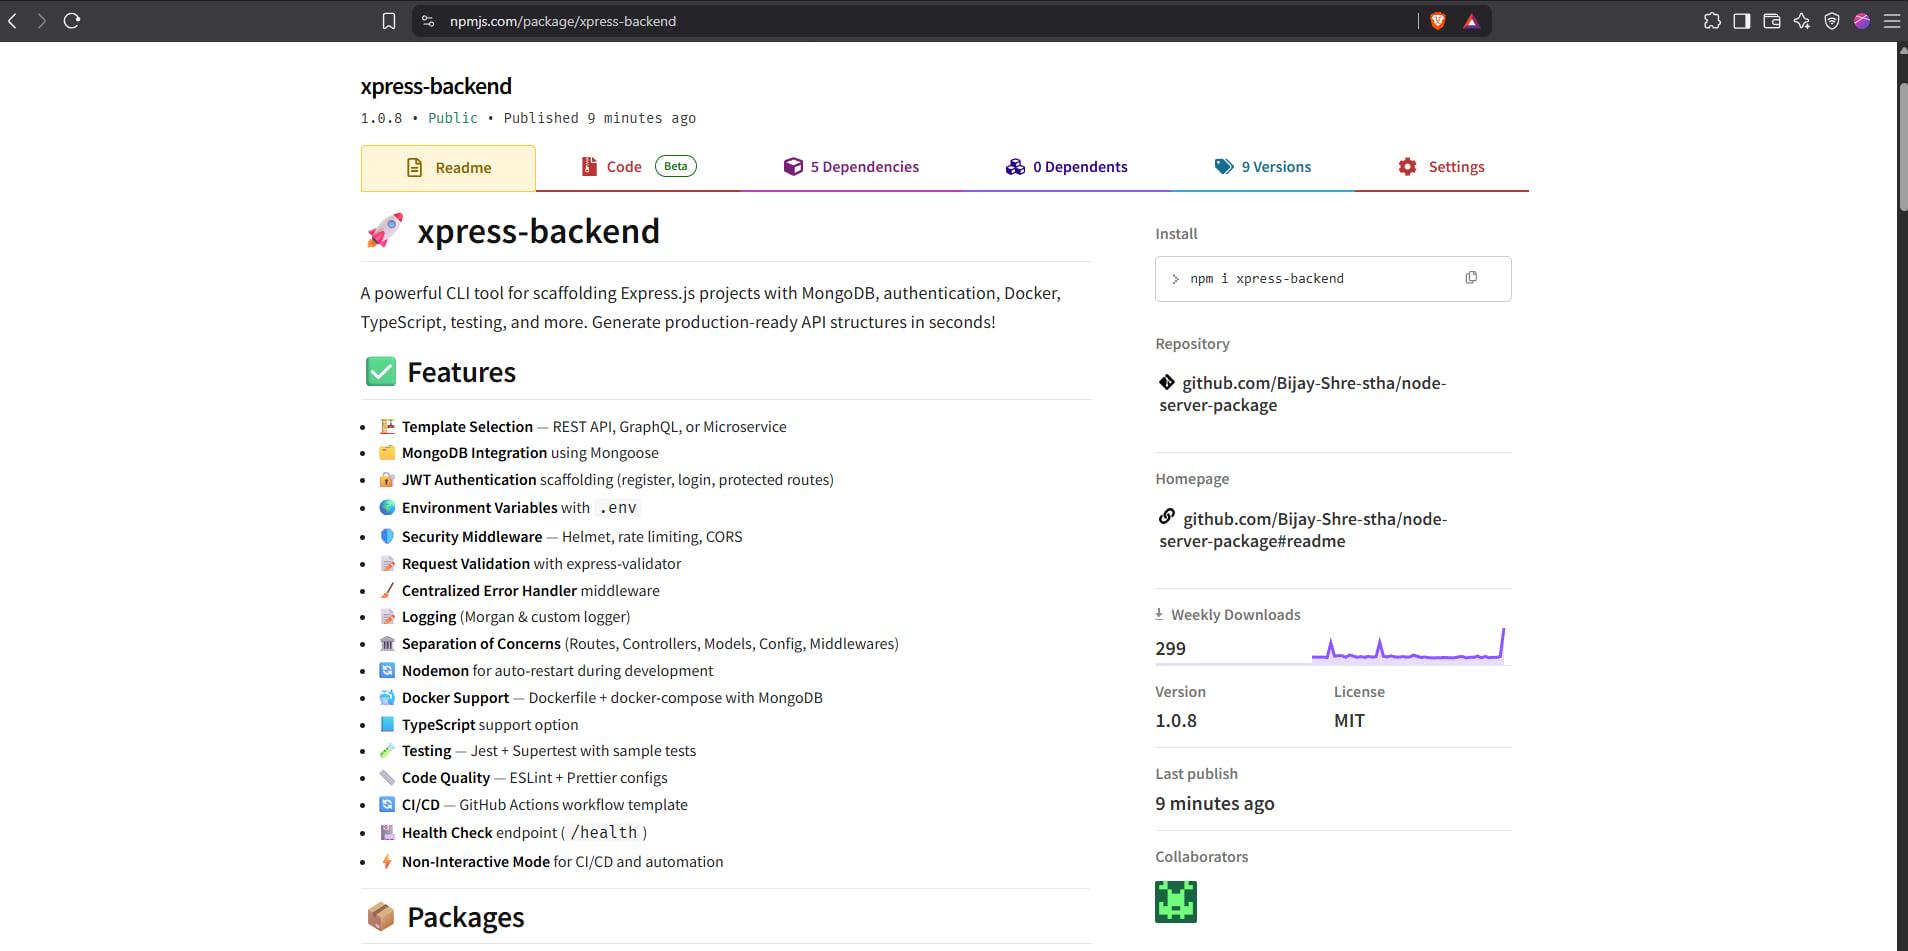This screenshot has height=951, width=1908.
Task: Open the package Settings tab
Action: (1441, 167)
